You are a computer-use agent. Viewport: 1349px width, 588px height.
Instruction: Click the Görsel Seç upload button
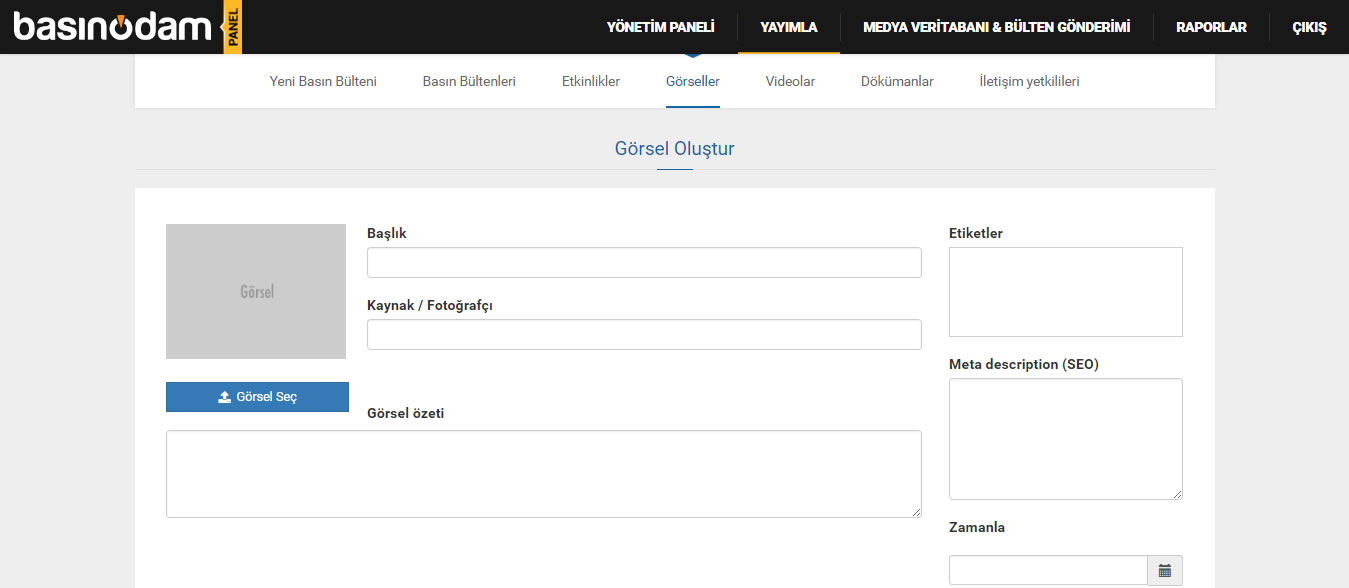[257, 397]
